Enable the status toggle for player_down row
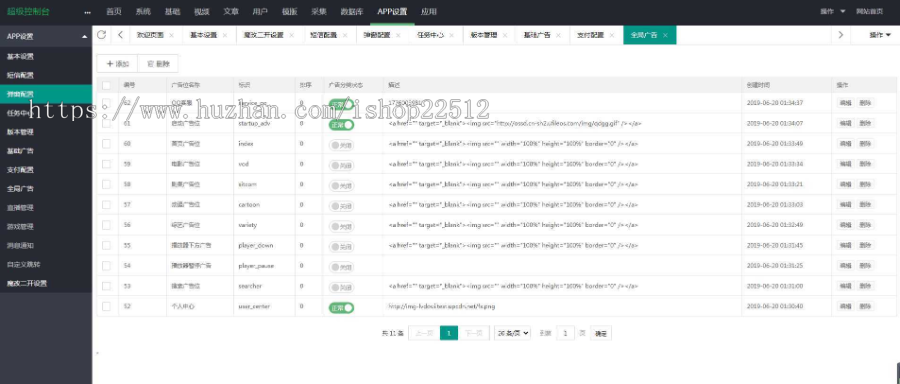900x384 pixels. tap(341, 247)
